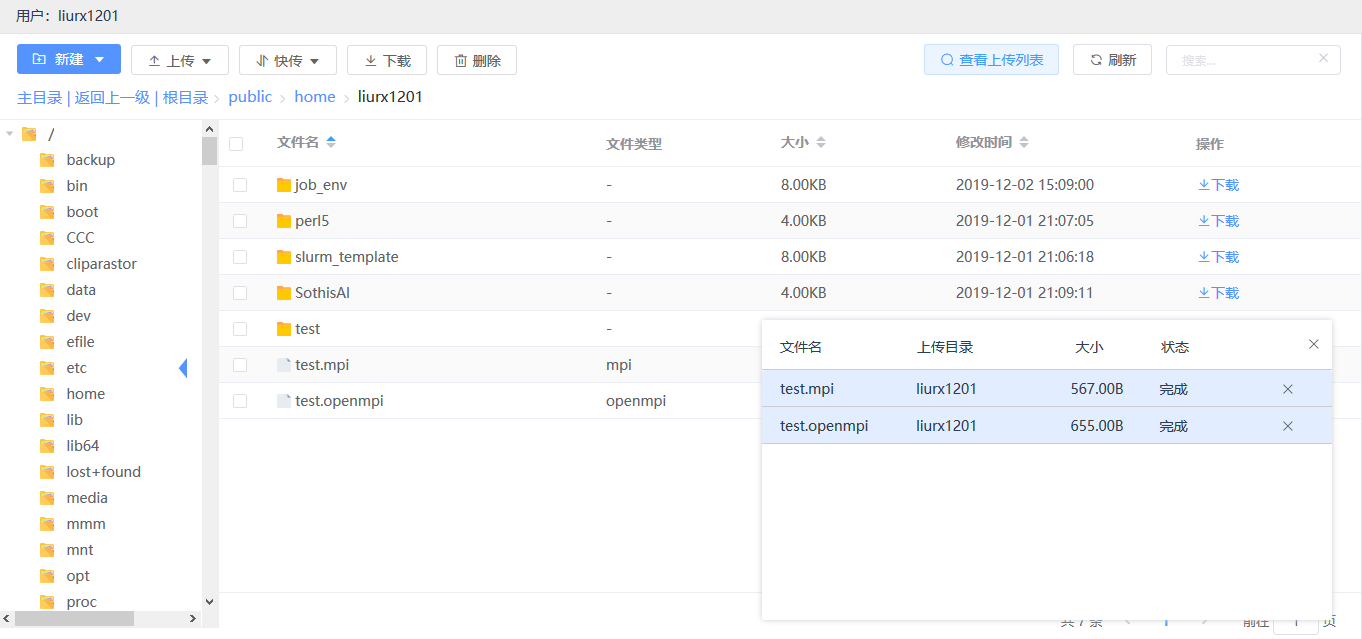Toggle the select-all header checkbox
Screen dimensions: 1362x639
[x=236, y=144]
